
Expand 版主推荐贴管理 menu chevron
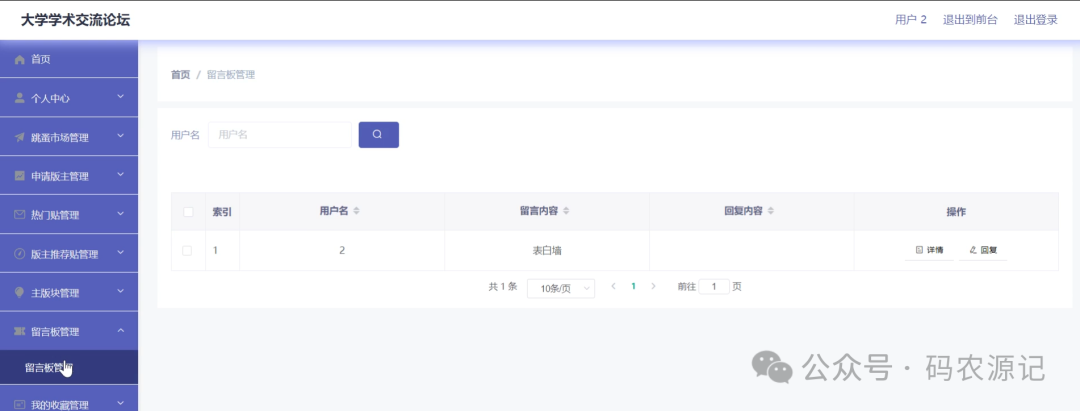point(121,252)
